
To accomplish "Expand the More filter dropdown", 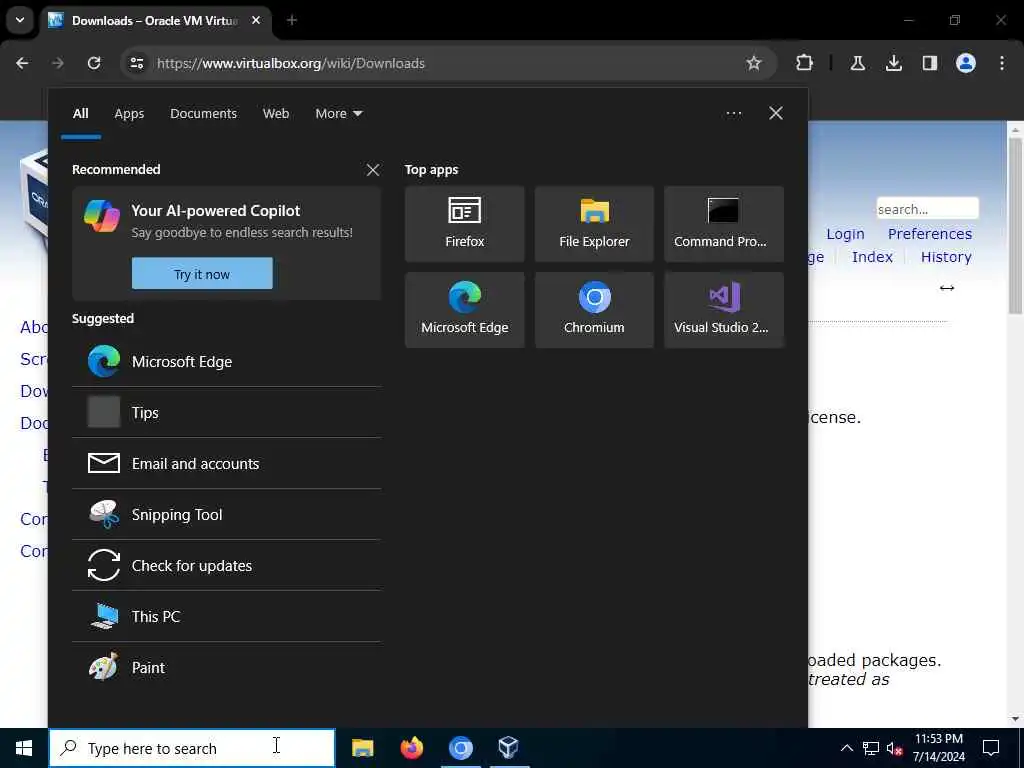I will point(338,113).
